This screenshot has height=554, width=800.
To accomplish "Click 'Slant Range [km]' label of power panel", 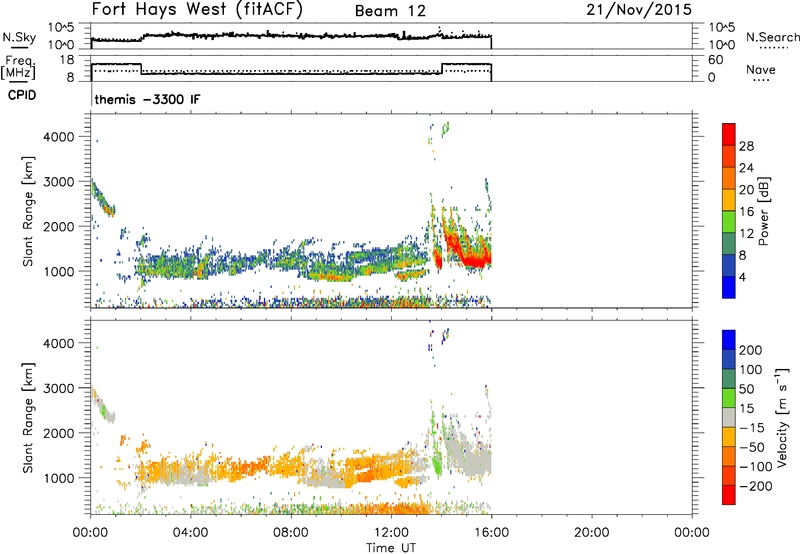I will [x=28, y=211].
